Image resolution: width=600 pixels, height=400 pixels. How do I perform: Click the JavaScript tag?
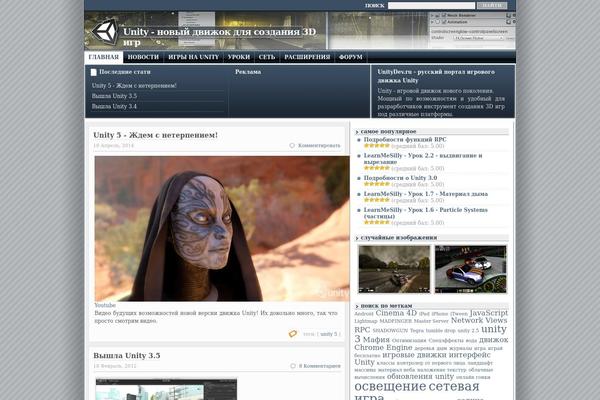(x=489, y=313)
